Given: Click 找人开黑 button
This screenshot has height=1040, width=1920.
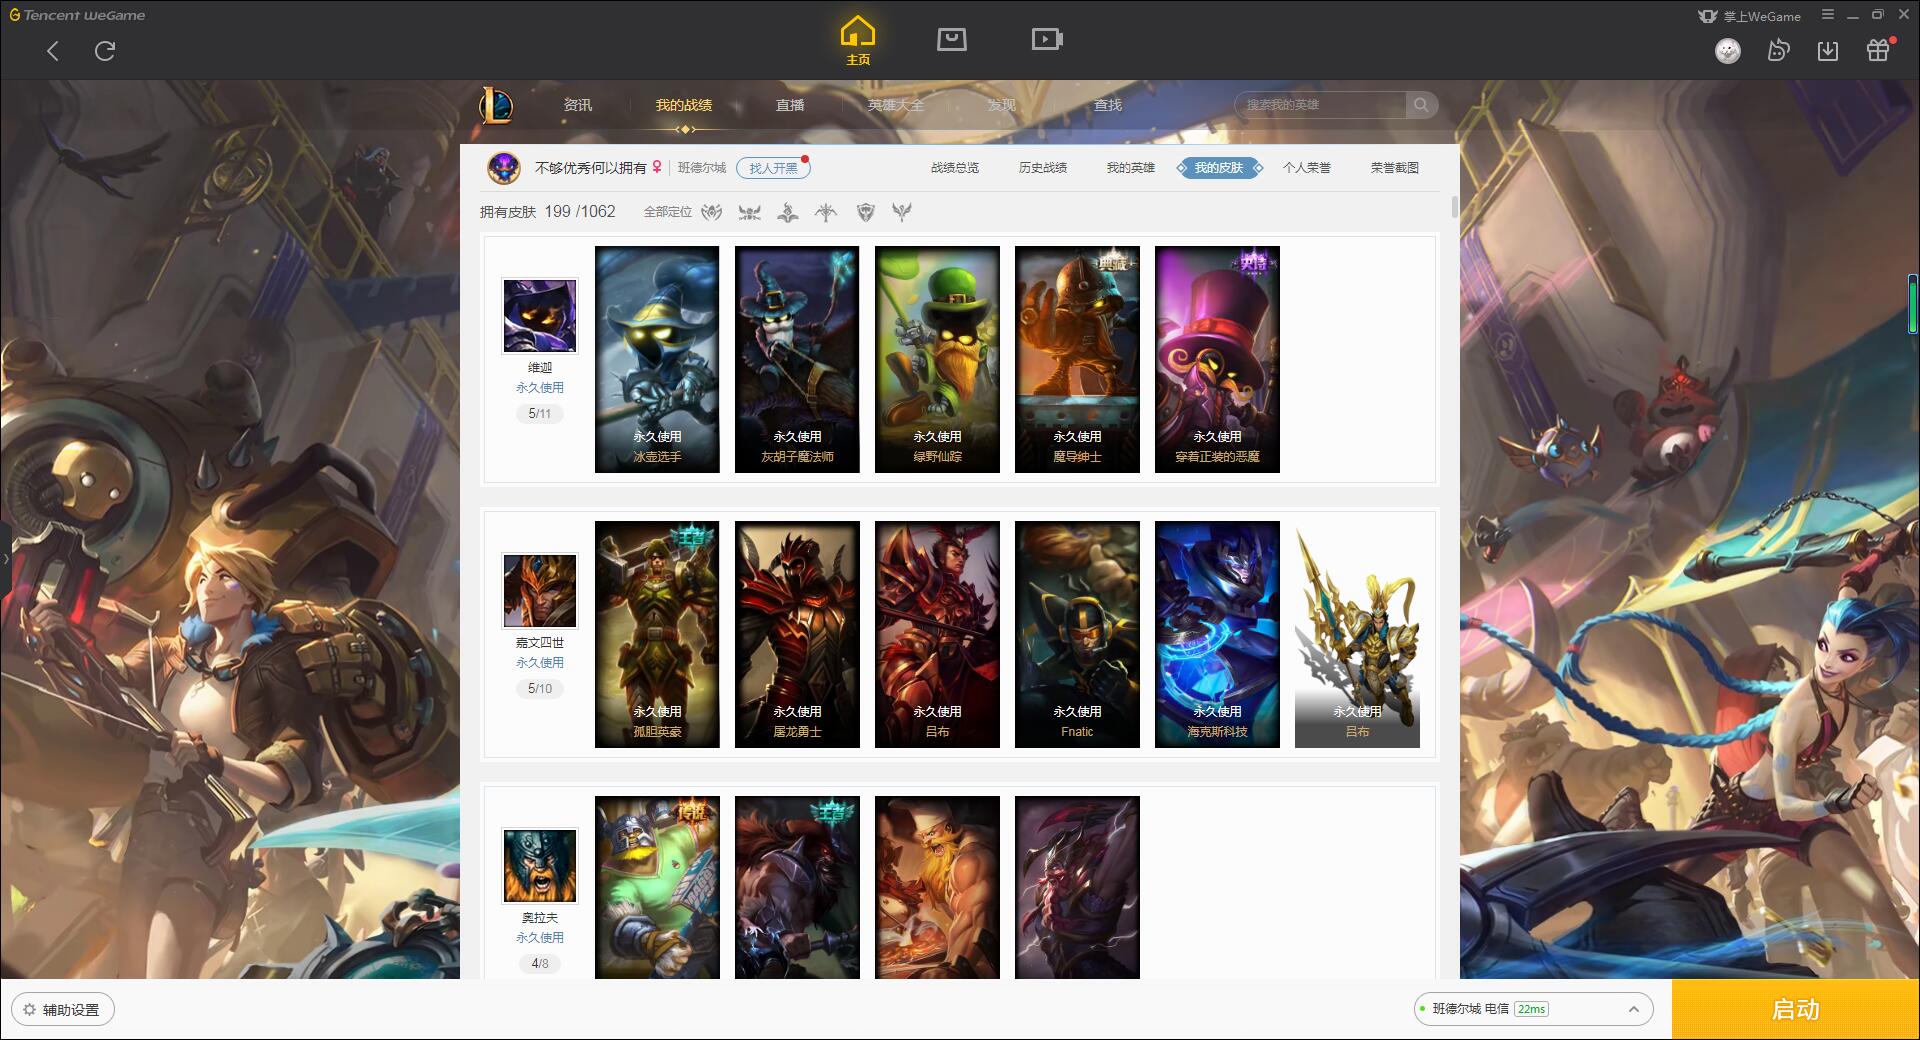Looking at the screenshot, I should point(773,168).
